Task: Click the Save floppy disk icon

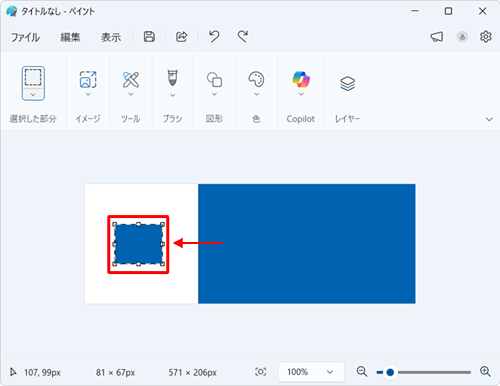Action: 149,37
